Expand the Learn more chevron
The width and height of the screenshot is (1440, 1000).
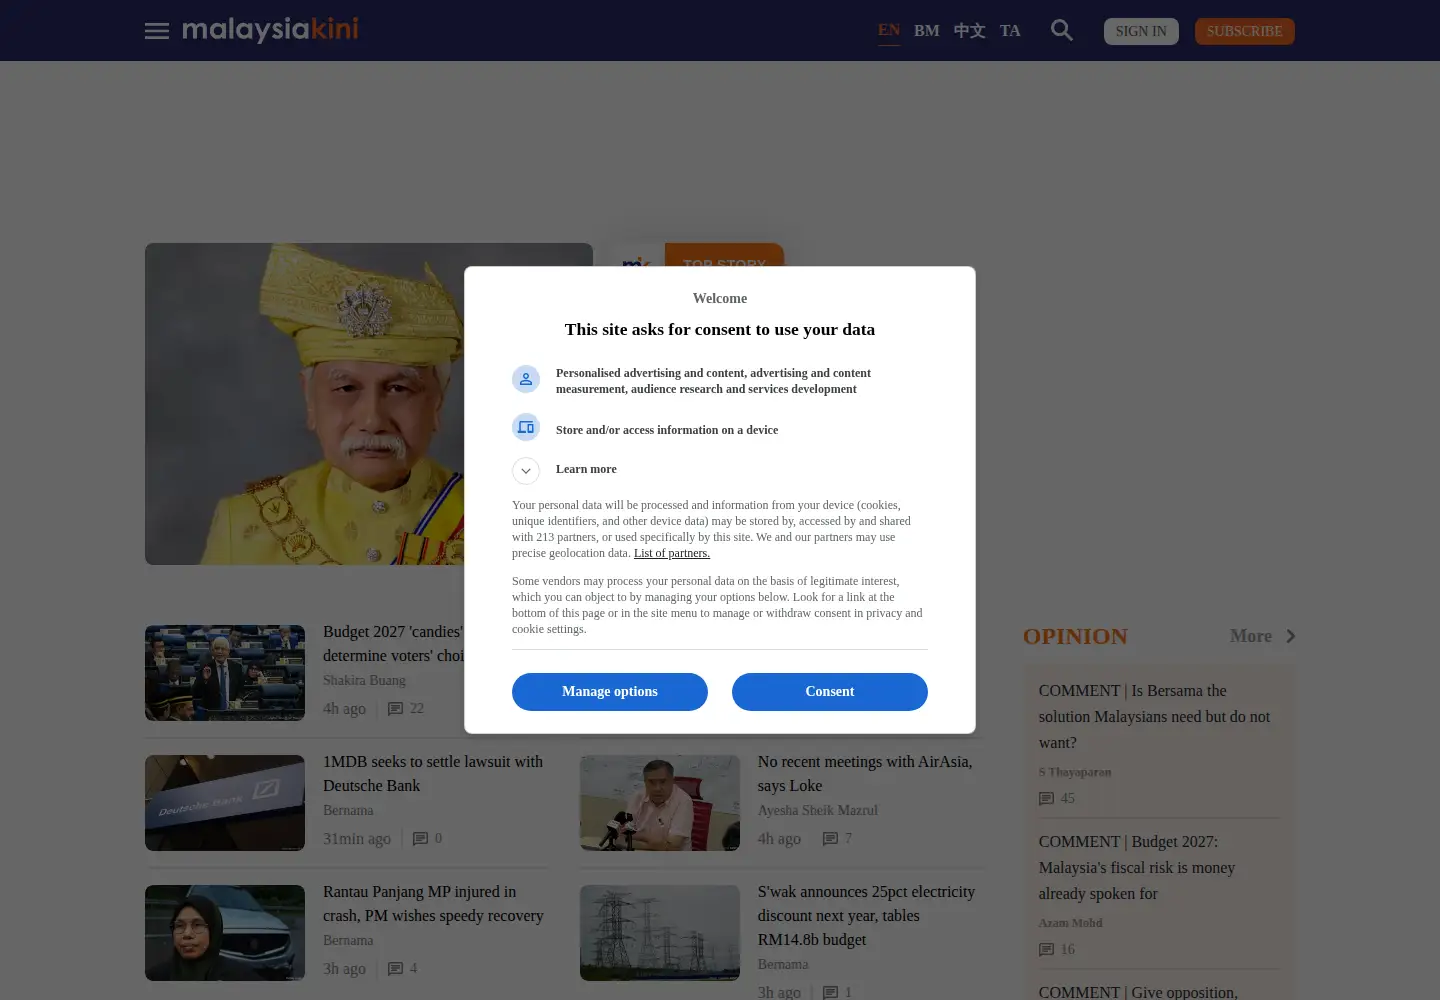click(x=526, y=471)
